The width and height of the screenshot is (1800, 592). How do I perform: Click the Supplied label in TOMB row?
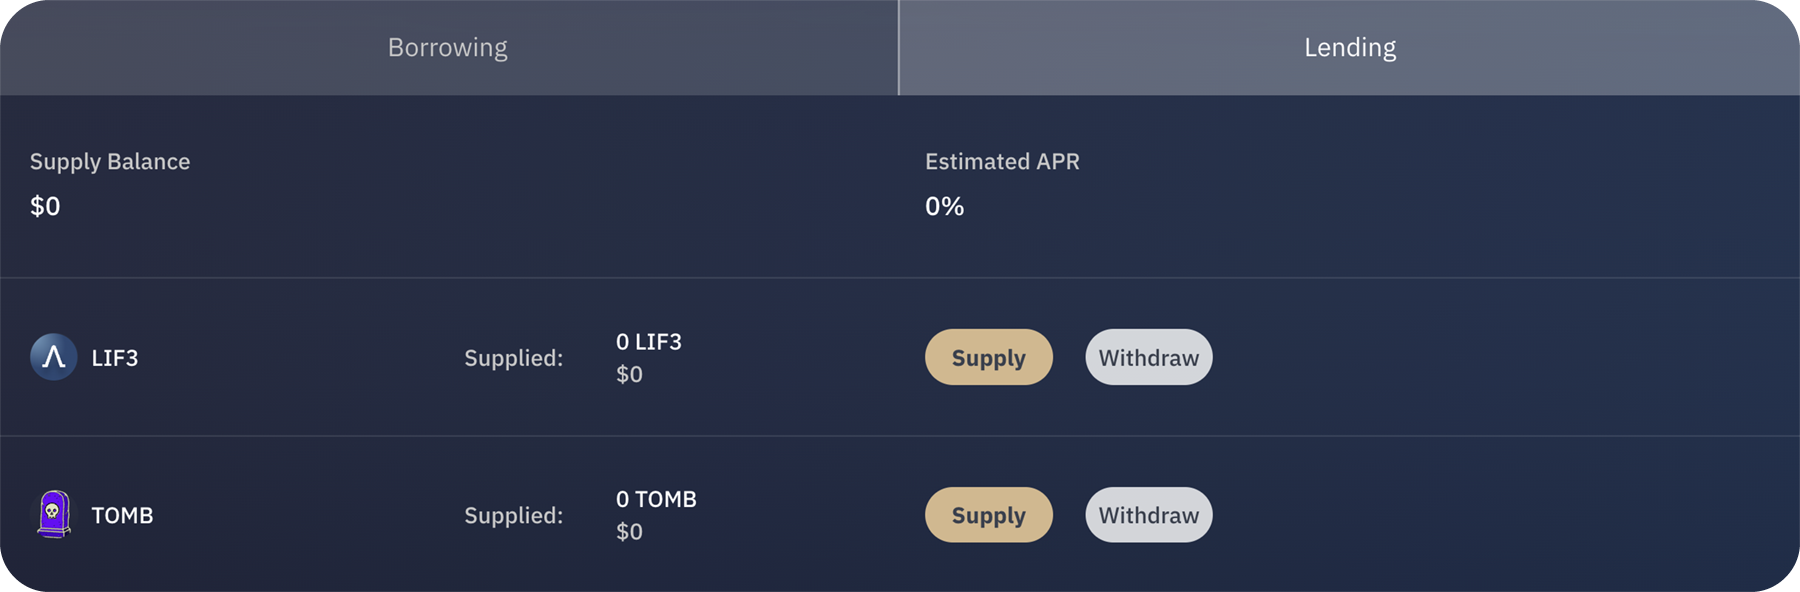[513, 515]
